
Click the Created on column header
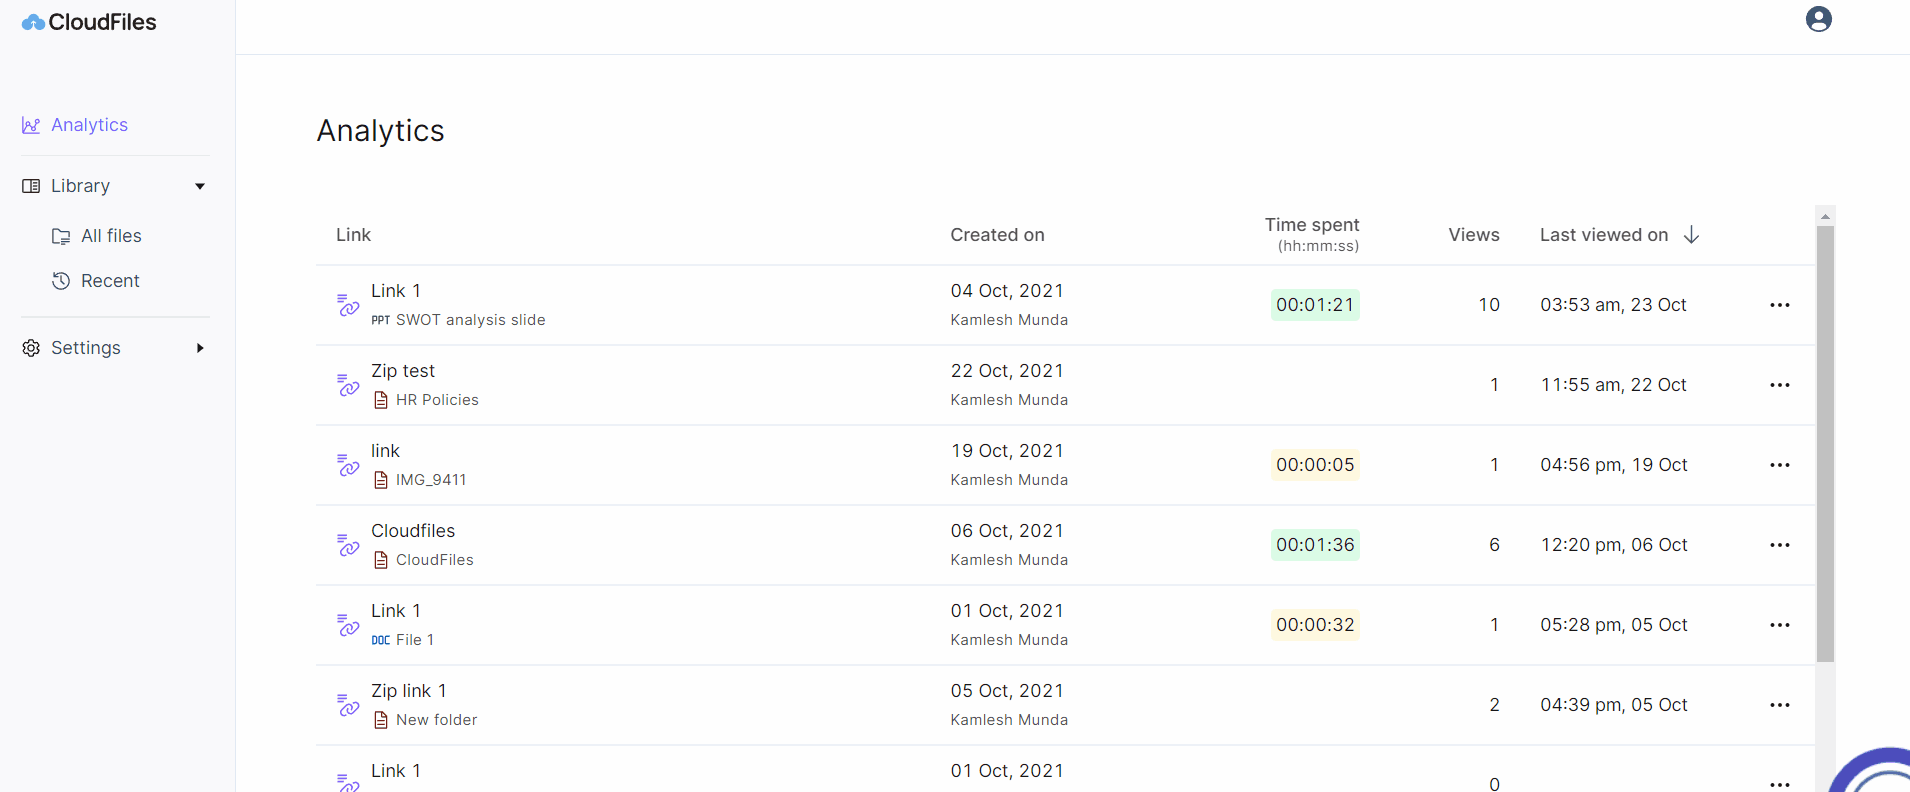(997, 235)
